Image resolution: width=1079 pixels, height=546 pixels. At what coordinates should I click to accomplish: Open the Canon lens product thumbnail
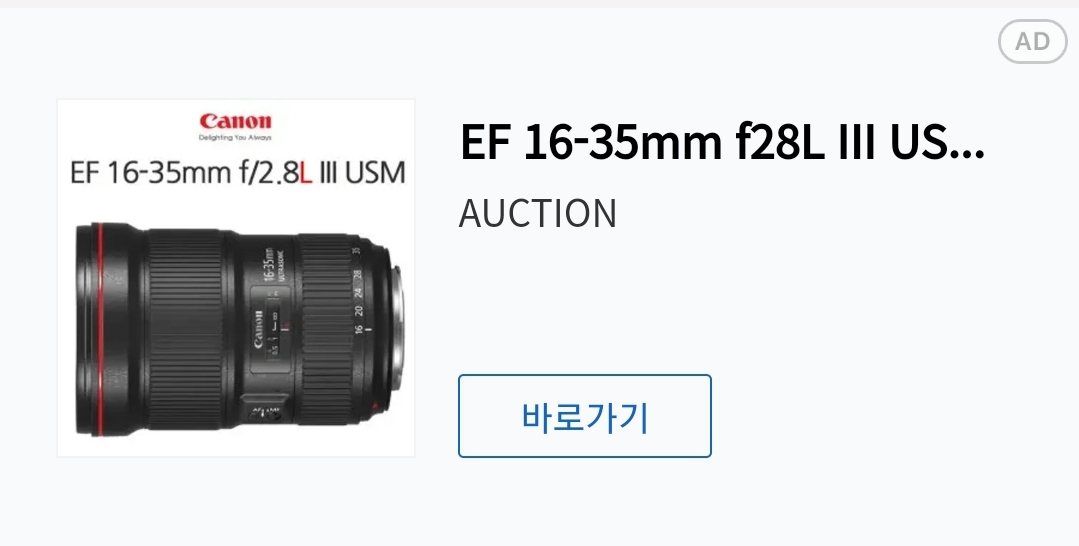236,278
